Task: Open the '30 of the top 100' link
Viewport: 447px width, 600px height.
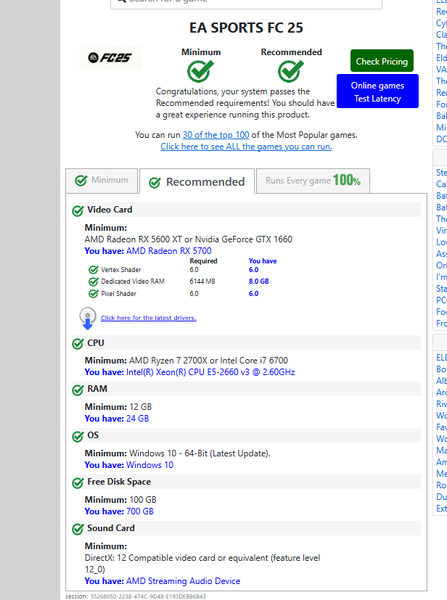Action: pos(216,135)
